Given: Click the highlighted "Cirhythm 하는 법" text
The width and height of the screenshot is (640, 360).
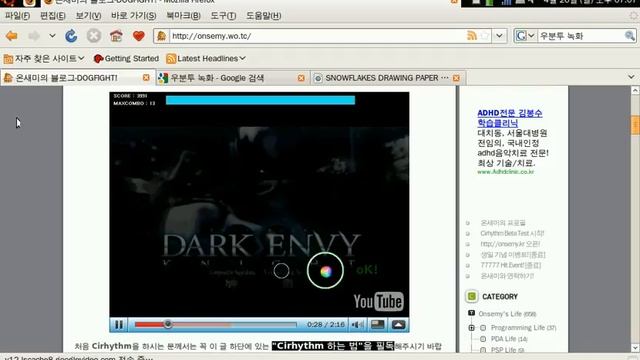Looking at the screenshot, I should click(x=333, y=346).
